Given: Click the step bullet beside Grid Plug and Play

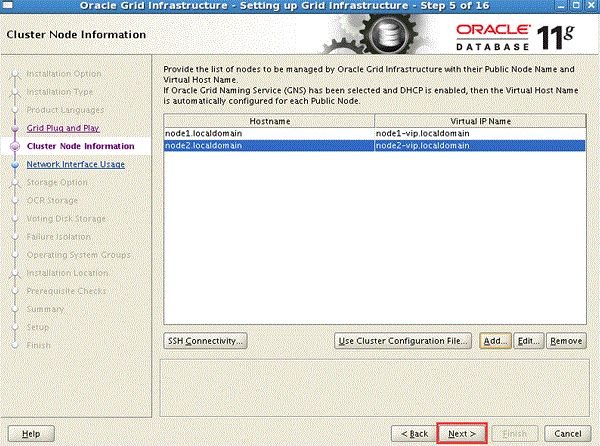Looking at the screenshot, I should click(15, 129).
